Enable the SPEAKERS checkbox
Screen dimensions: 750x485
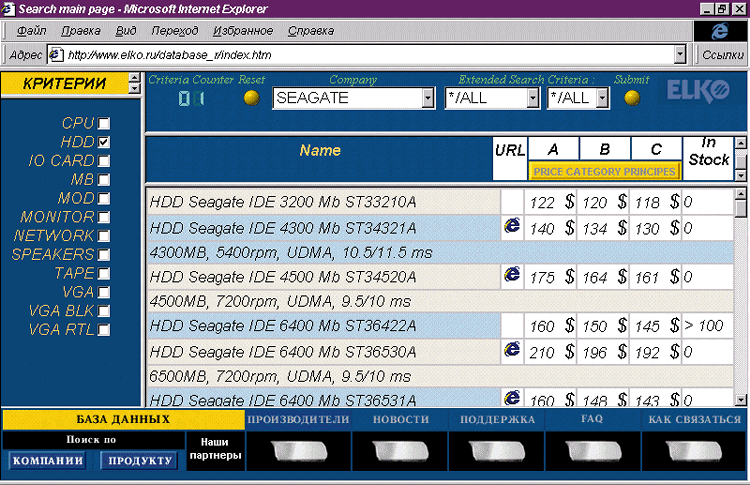(x=104, y=254)
